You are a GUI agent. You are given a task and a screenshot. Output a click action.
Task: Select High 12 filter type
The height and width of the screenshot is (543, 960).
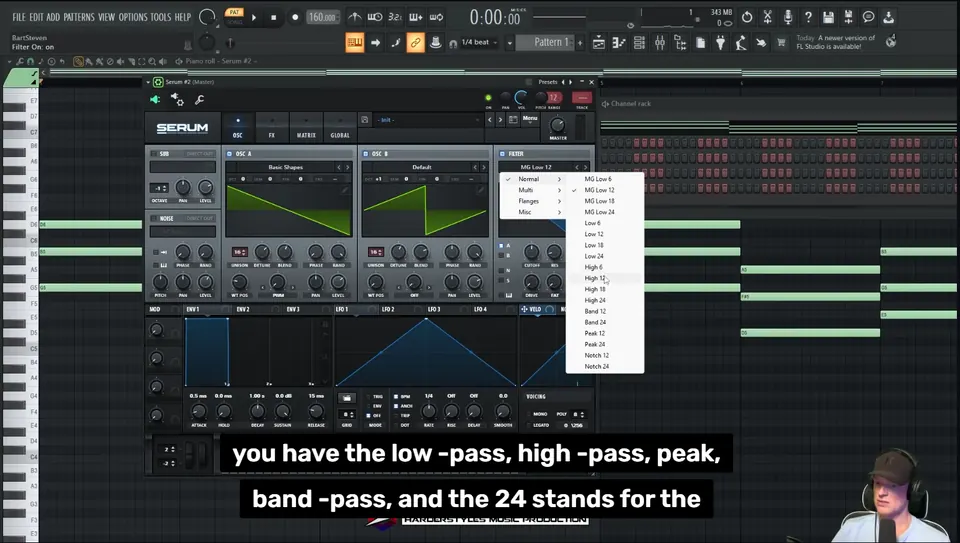[x=604, y=279]
